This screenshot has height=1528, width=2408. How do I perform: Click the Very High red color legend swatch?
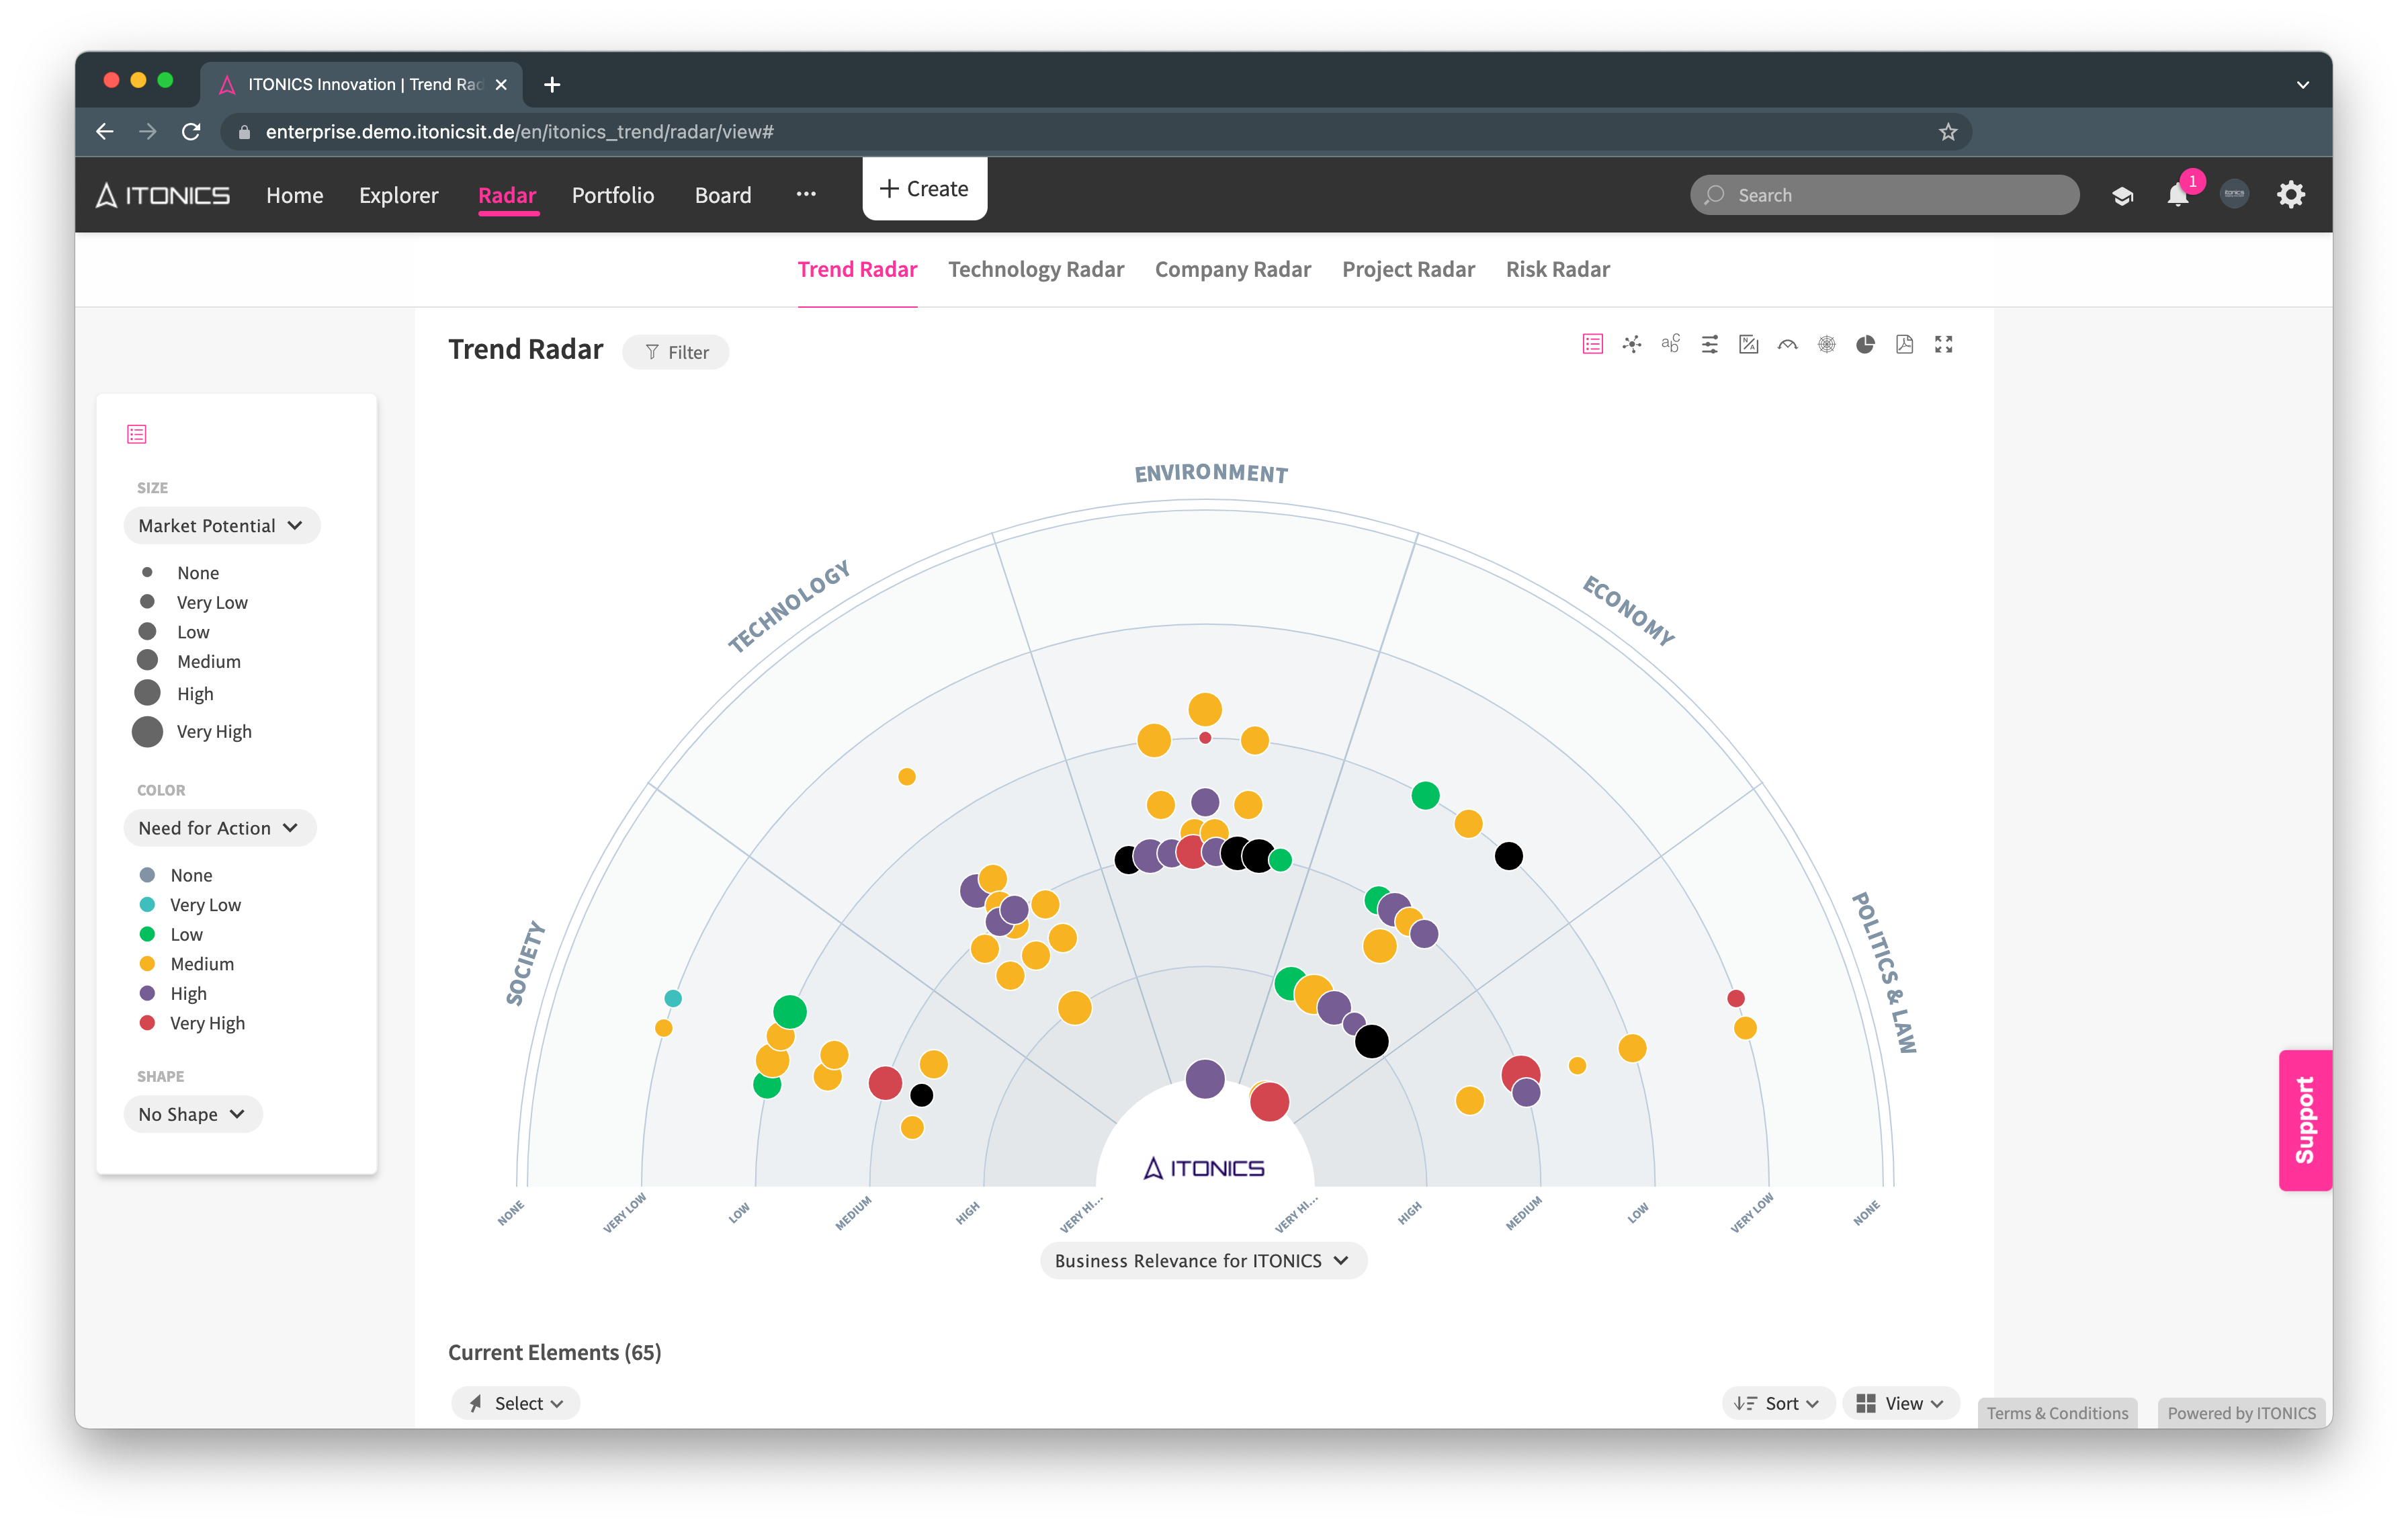tap(147, 1023)
